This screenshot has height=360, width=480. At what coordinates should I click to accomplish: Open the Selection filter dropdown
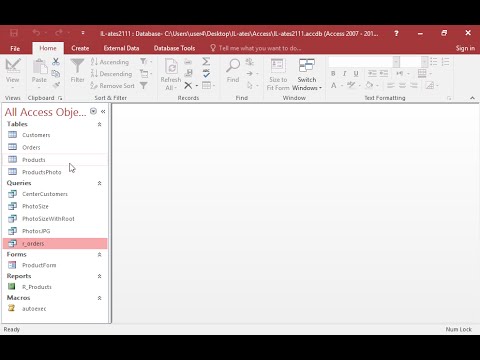tap(146, 62)
